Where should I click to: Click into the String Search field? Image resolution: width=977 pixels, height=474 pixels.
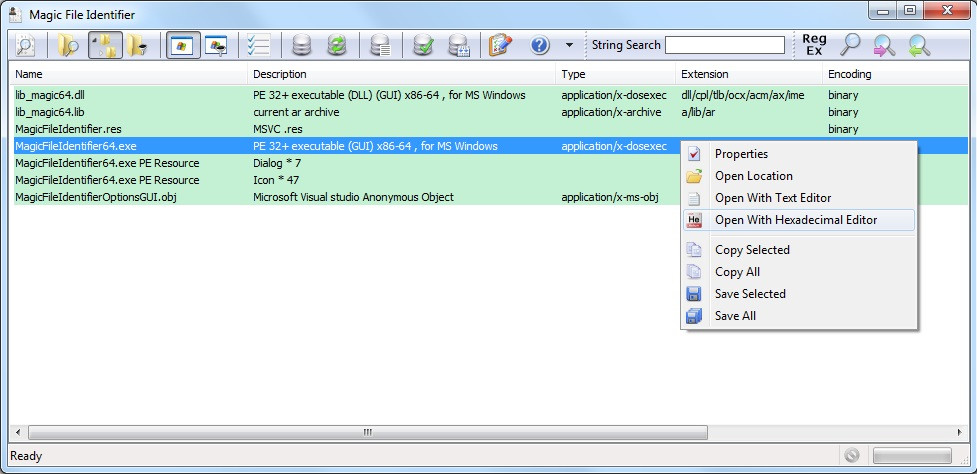tap(725, 45)
